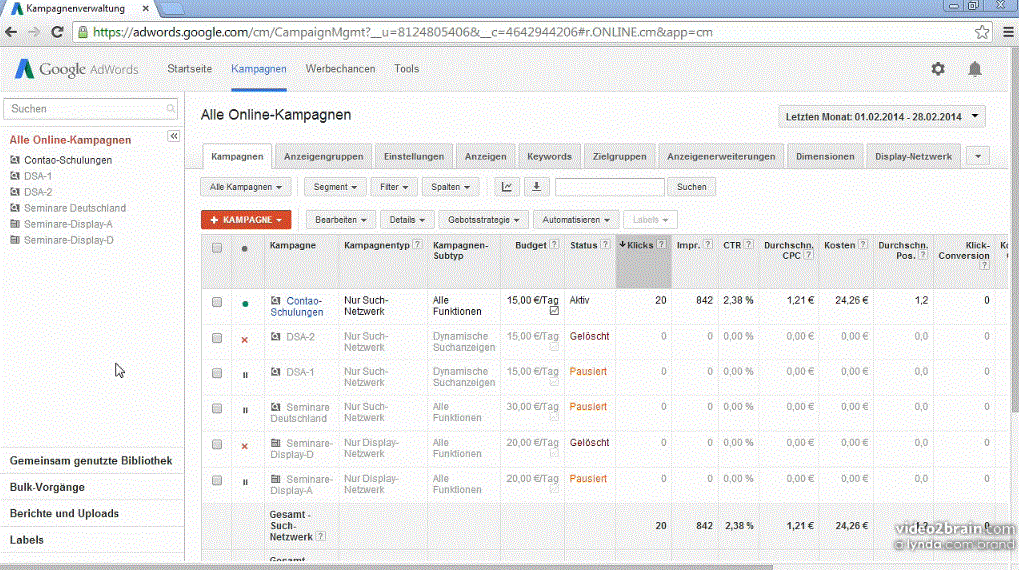Image resolution: width=1019 pixels, height=570 pixels.
Task: Open the Werbechancen menu
Action: coord(341,68)
